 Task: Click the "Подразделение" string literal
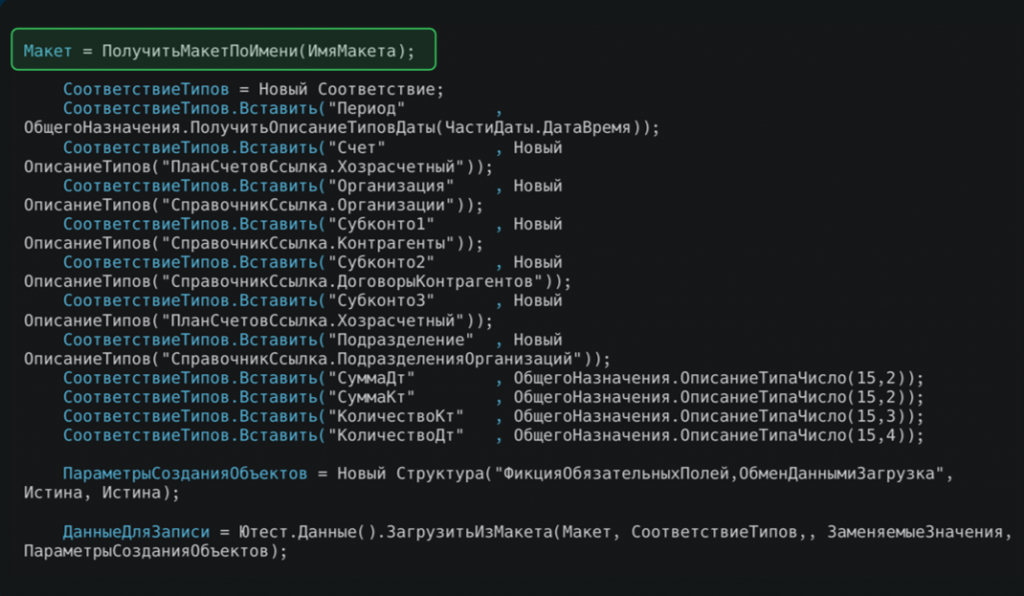(x=400, y=340)
